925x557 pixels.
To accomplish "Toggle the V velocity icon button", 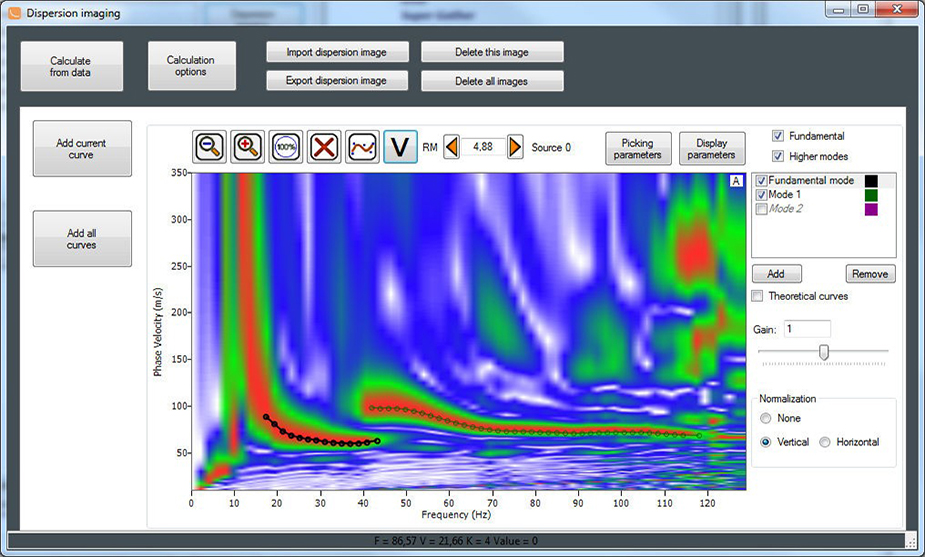I will tap(401, 147).
